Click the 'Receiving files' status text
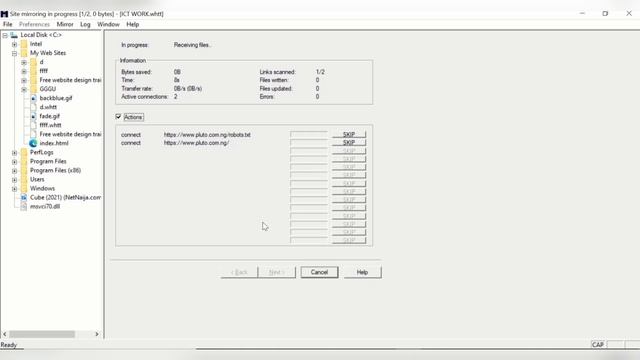This screenshot has height=360, width=640. pyautogui.click(x=192, y=45)
